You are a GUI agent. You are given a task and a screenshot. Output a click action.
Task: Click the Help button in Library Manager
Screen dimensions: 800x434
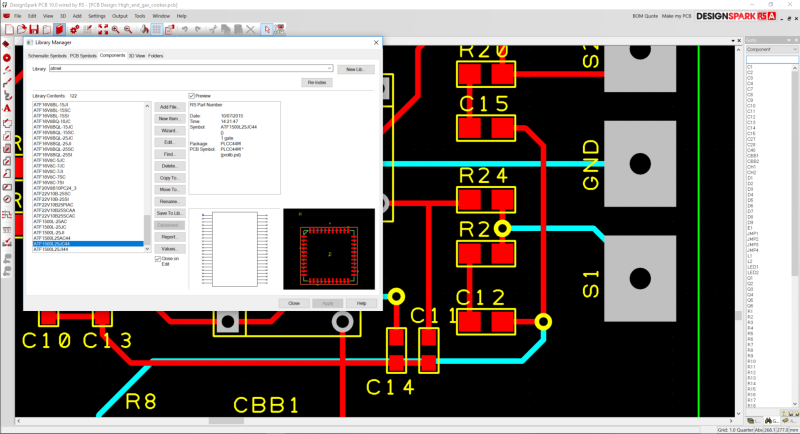coord(361,303)
